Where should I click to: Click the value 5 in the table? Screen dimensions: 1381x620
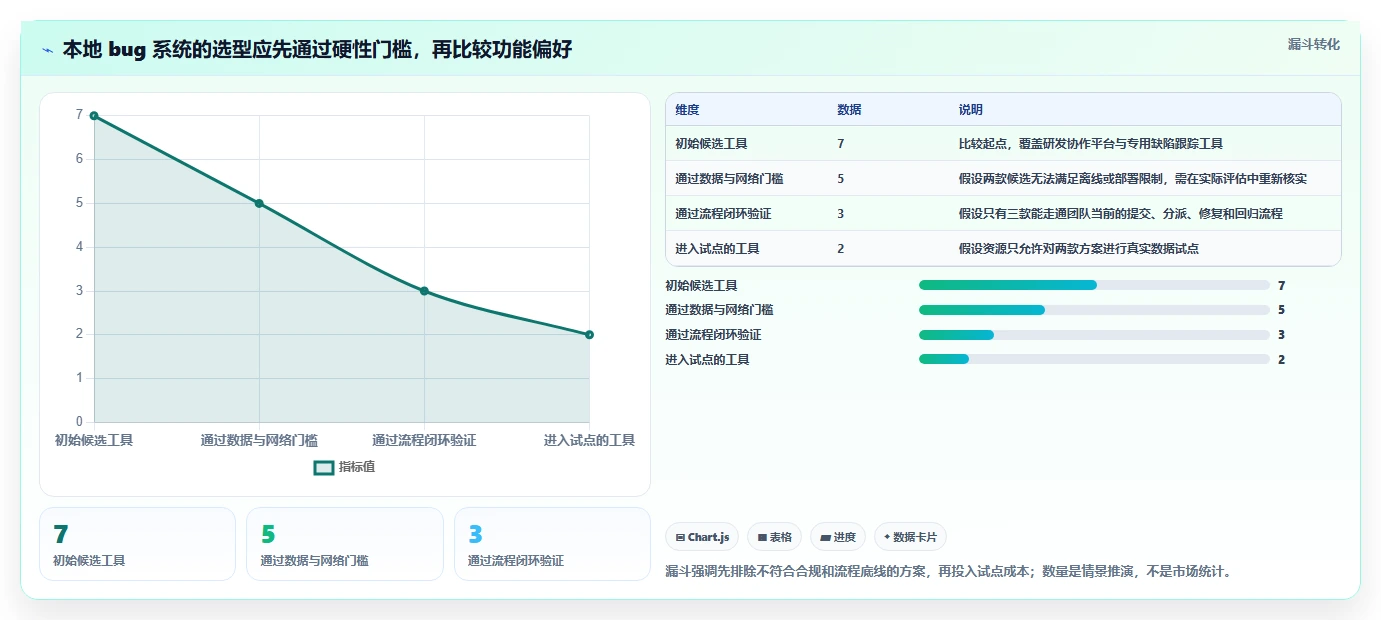[x=841, y=179]
